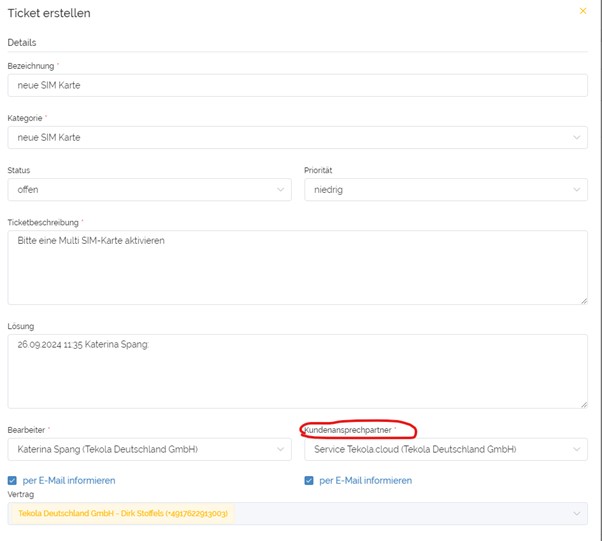Viewport: 602px width, 541px height.
Task: Open the Kundenansprechpartner dropdown with Service Tekola.cloud
Action: click(x=445, y=450)
